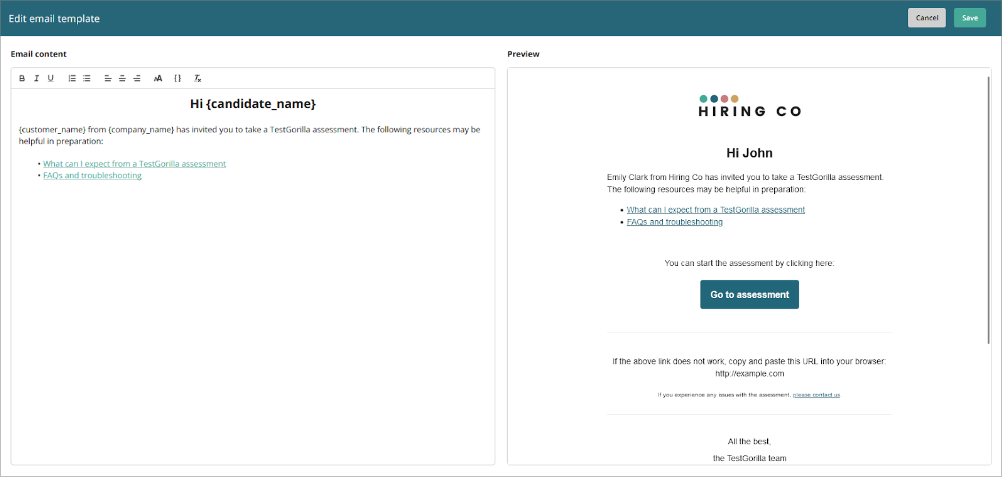Click the Hiring Co logo in the preview
1002x477 pixels.
click(x=750, y=106)
